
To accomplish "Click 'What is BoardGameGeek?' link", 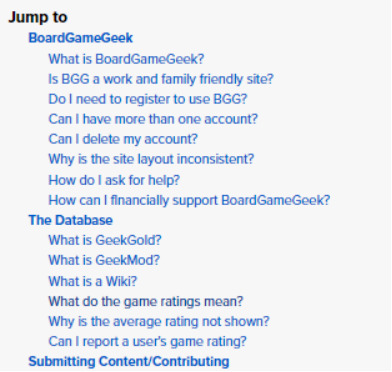I will click(x=126, y=59).
